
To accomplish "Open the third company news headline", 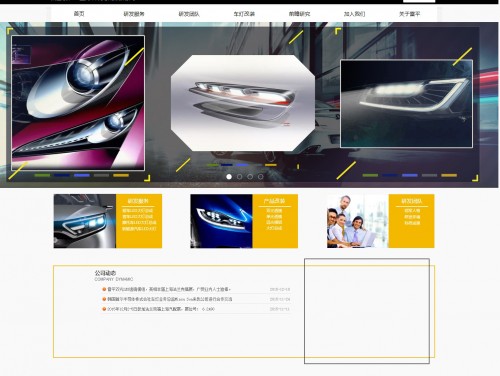I will (161, 309).
